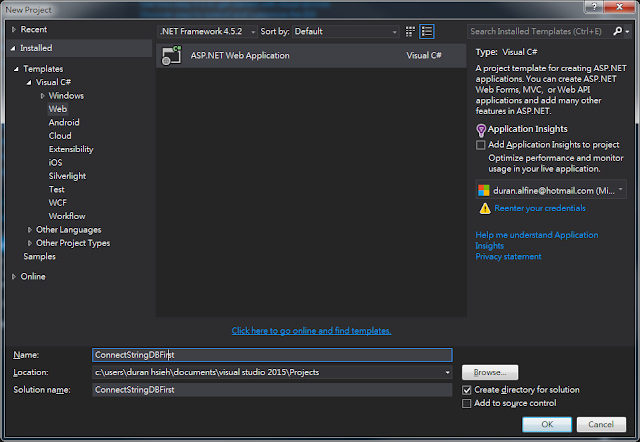
Task: Click OK to create the project
Action: [547, 424]
